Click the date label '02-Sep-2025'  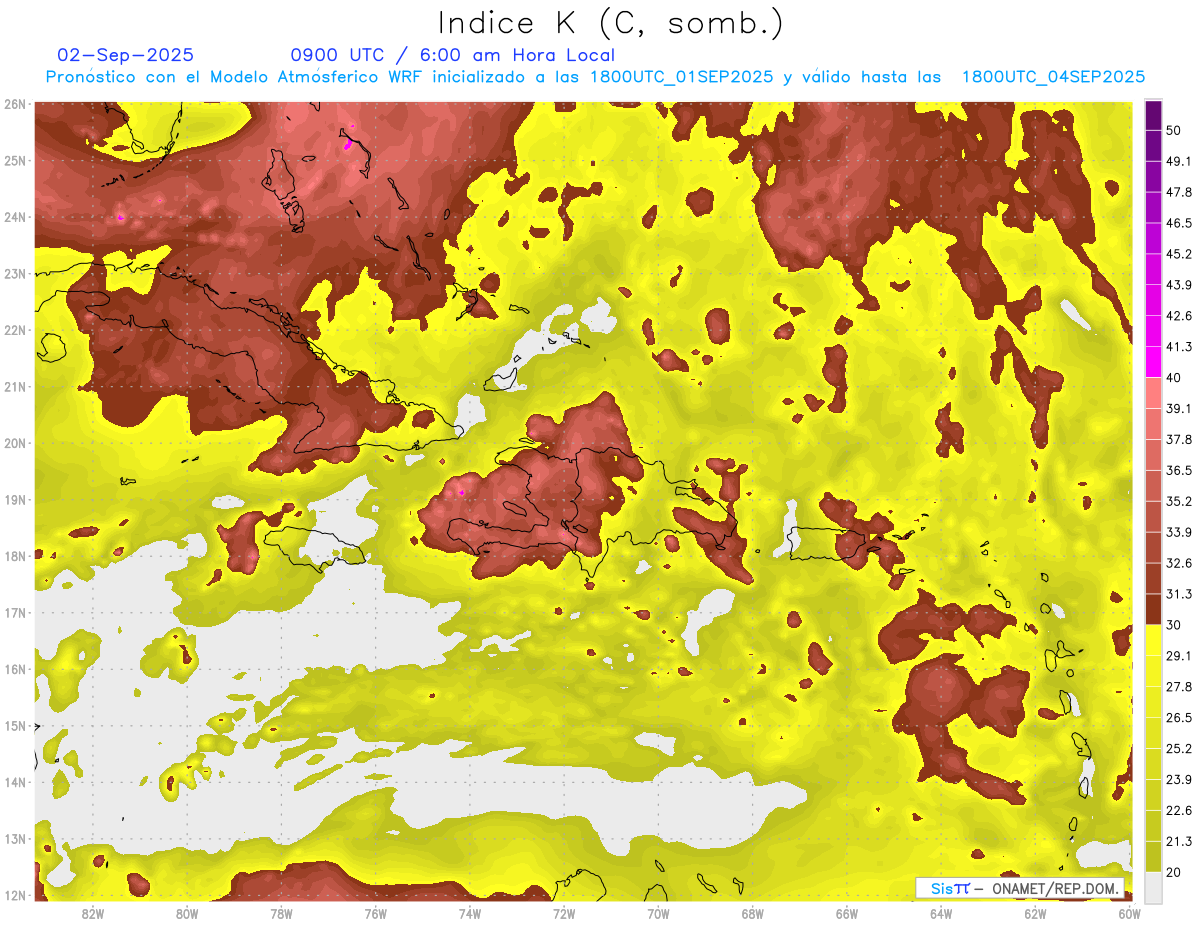[x=126, y=55]
